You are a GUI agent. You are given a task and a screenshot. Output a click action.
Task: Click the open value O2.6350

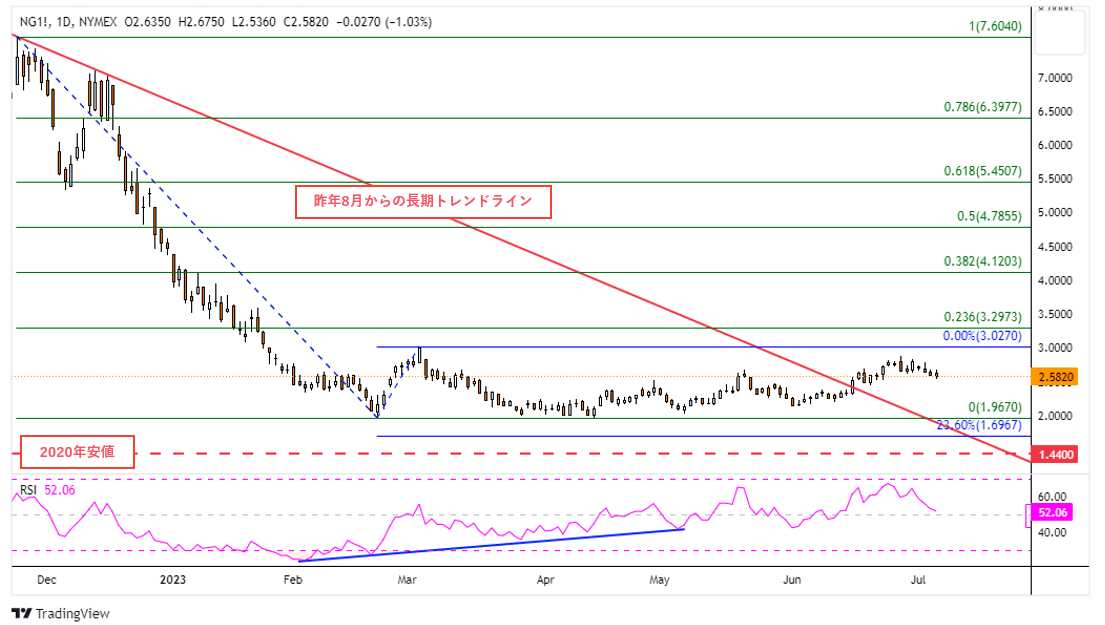click(x=147, y=22)
